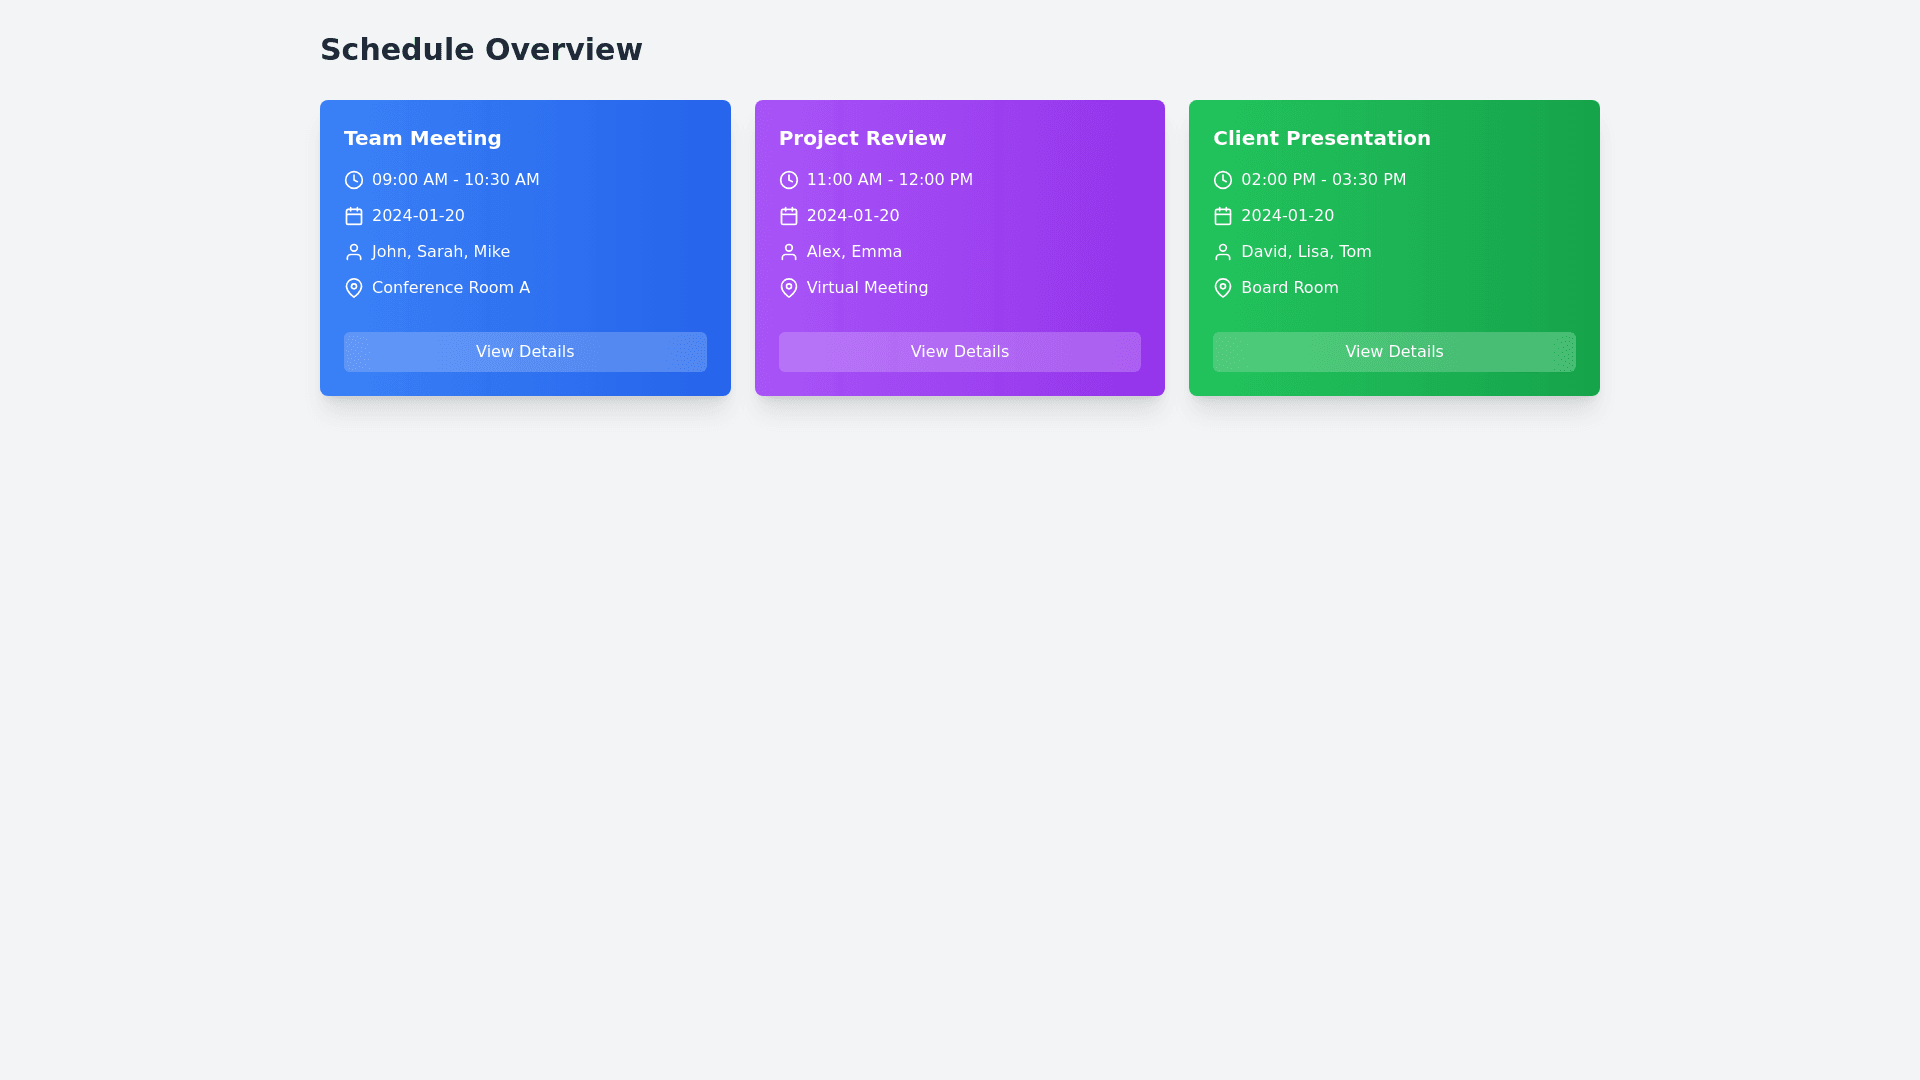Image resolution: width=1920 pixels, height=1080 pixels.
Task: Click the clock icon in Client Presentation card
Action: (1222, 180)
